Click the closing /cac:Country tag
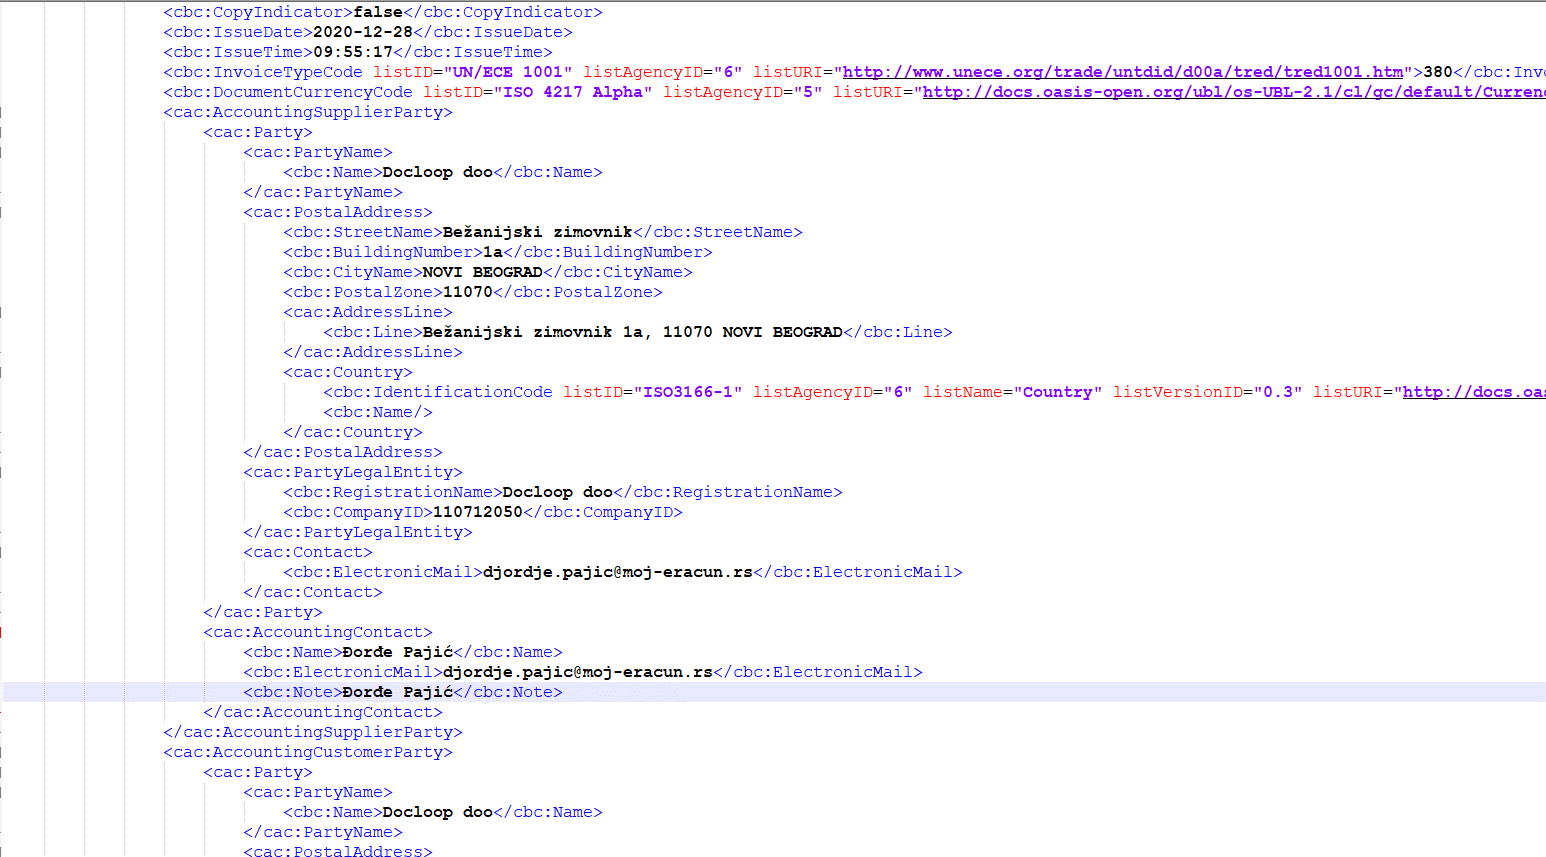The width and height of the screenshot is (1546, 857). 353,432
